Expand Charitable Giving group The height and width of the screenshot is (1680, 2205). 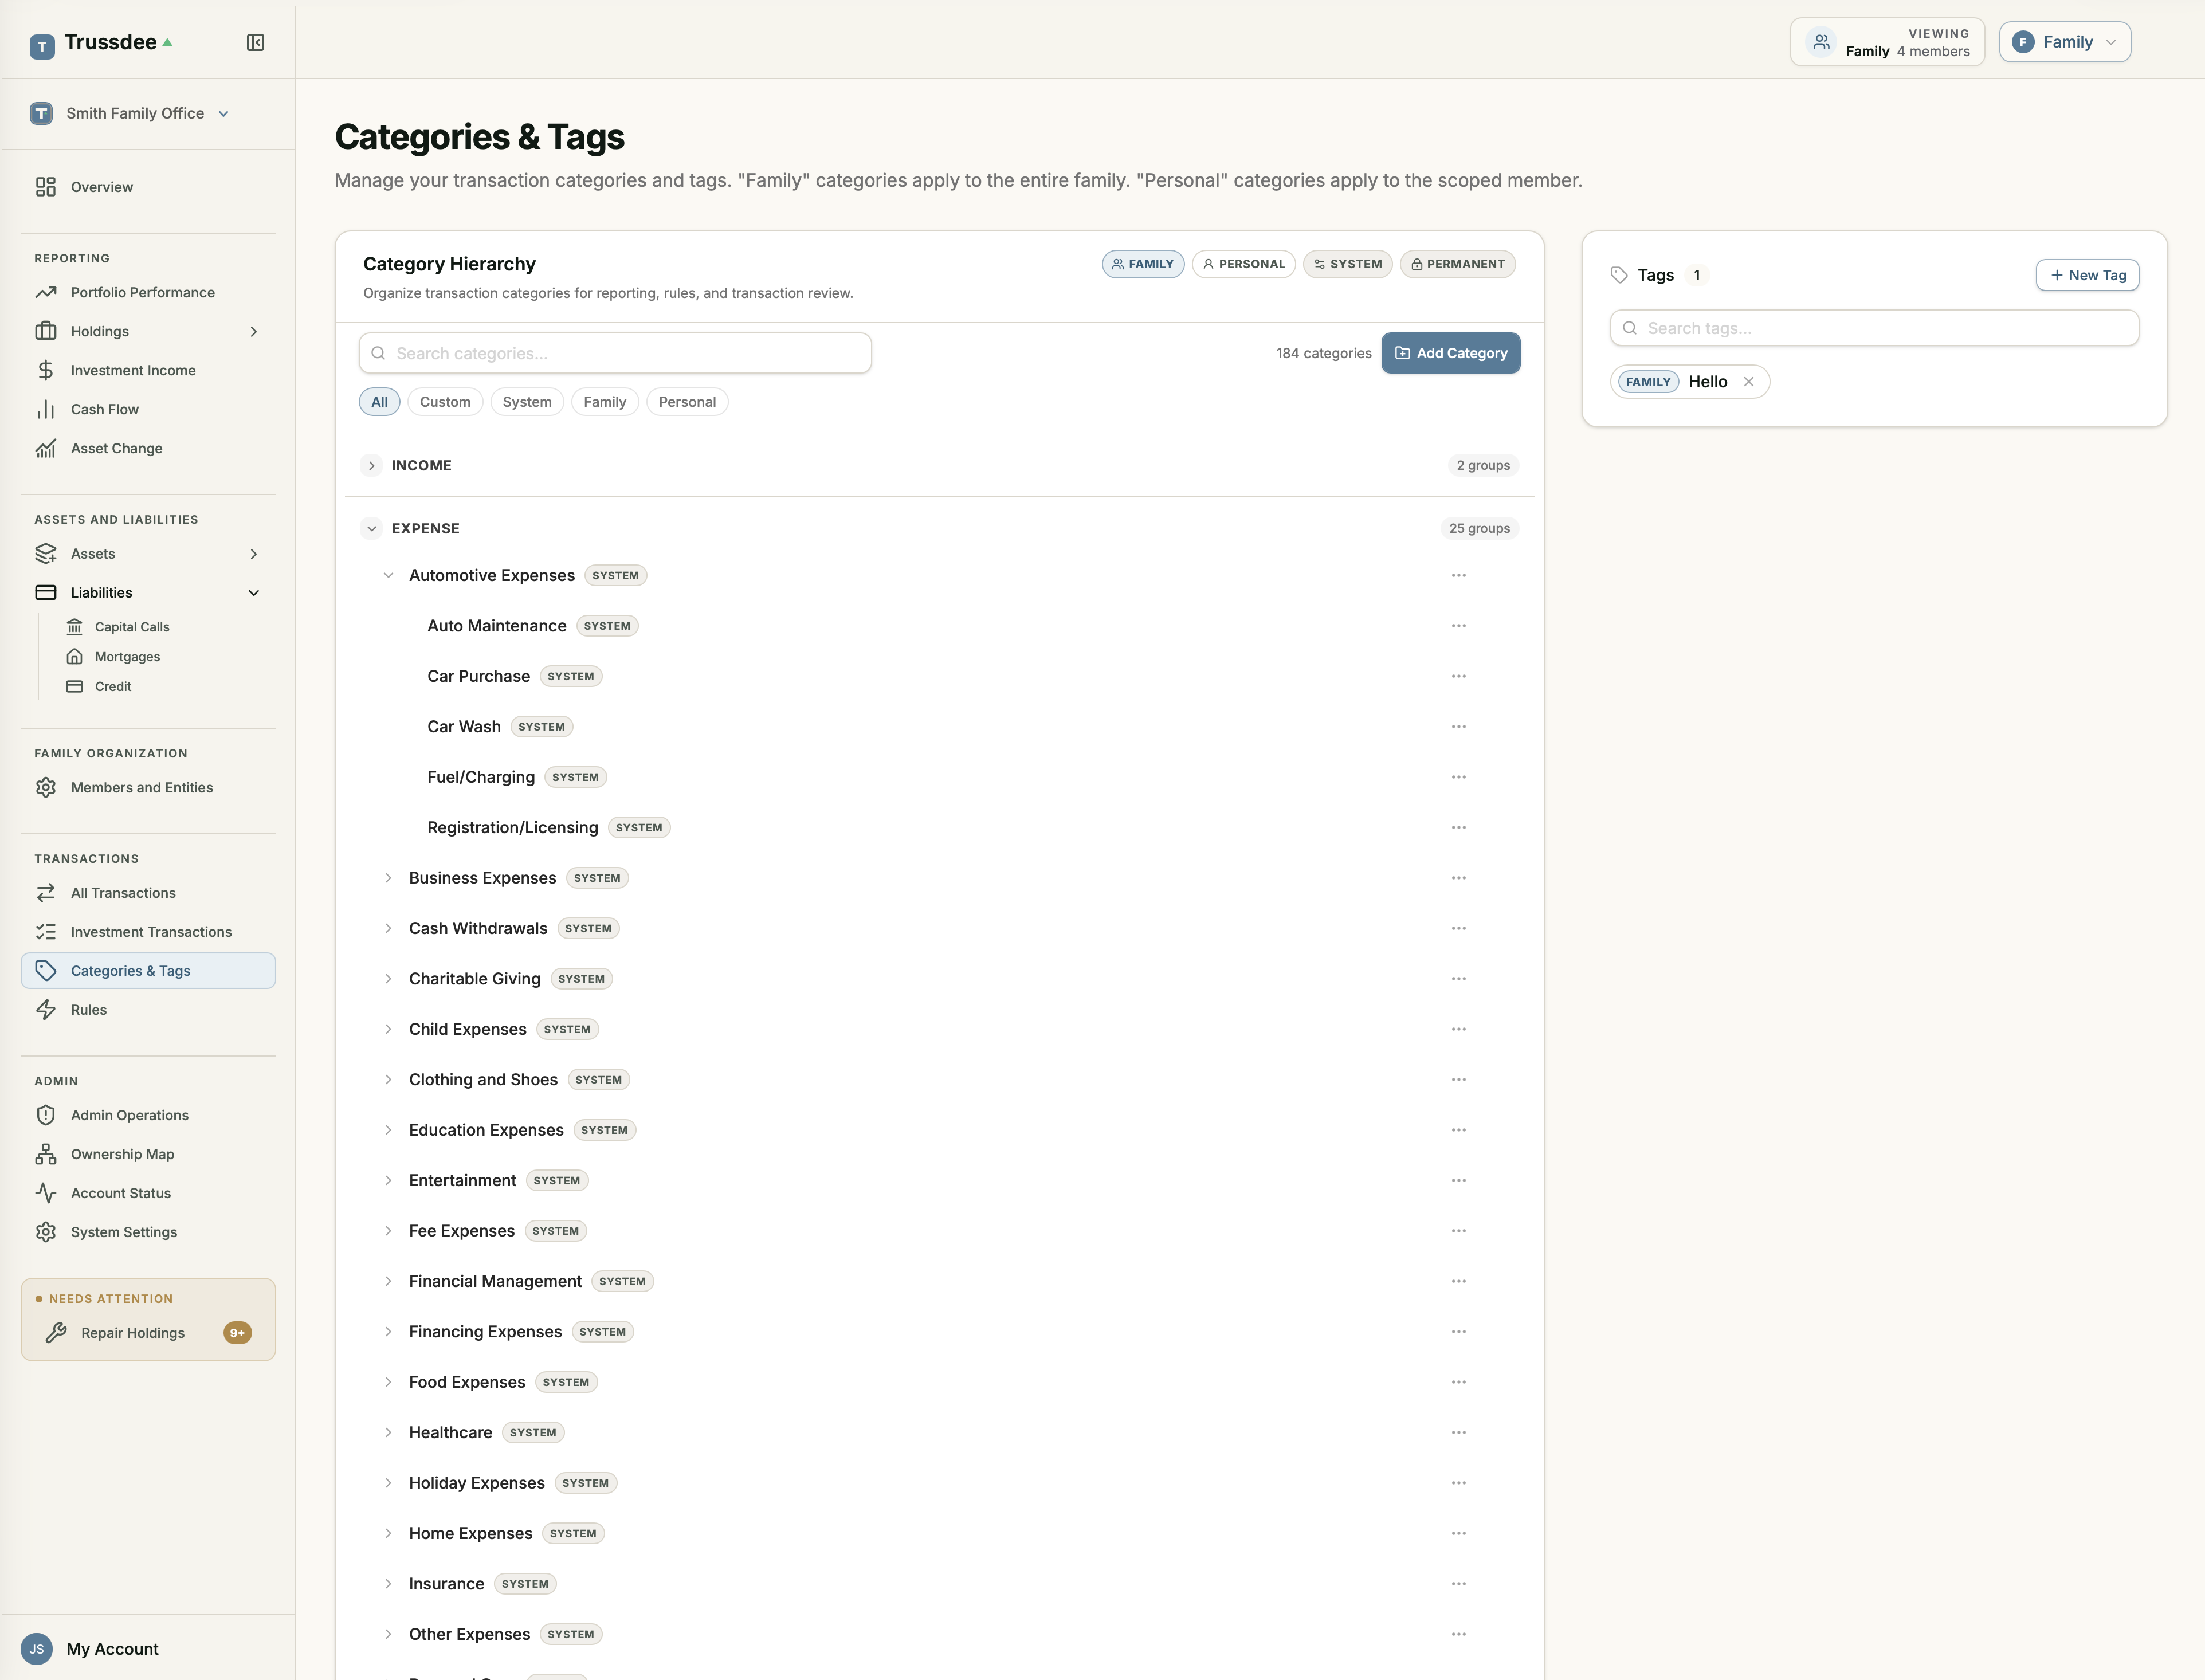388,979
